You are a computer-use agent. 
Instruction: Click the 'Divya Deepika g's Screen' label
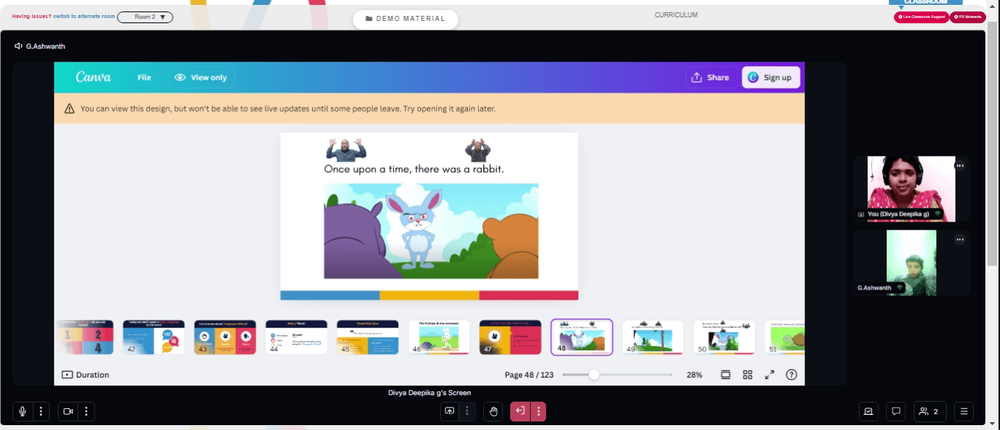click(x=430, y=392)
